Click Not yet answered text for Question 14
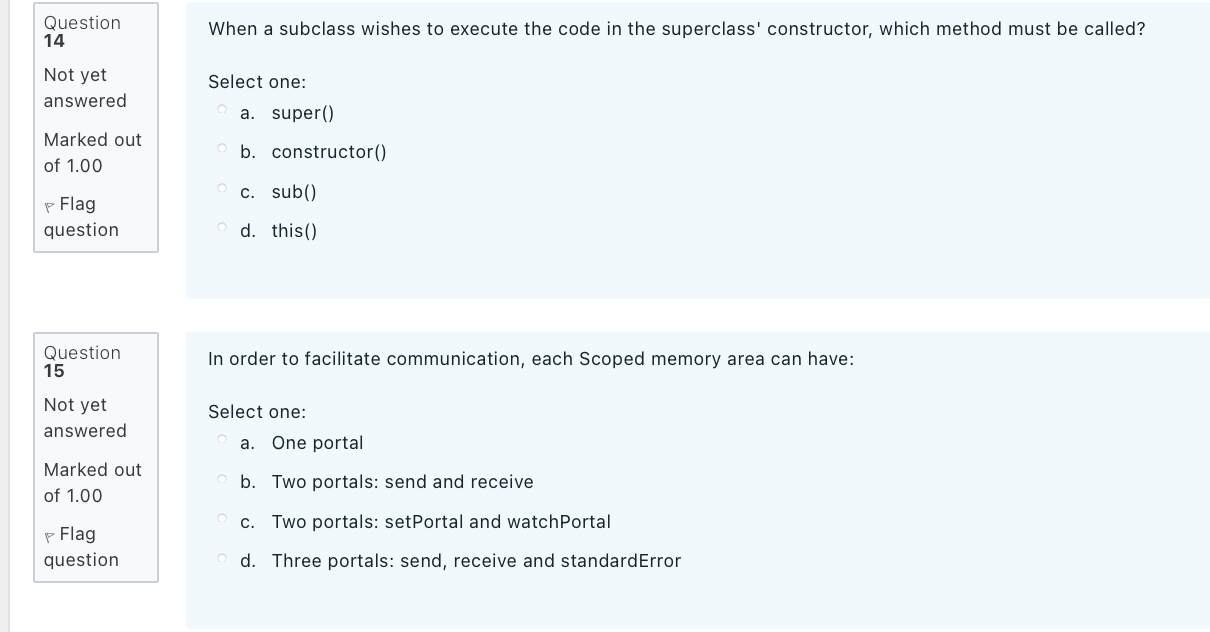 [x=85, y=88]
